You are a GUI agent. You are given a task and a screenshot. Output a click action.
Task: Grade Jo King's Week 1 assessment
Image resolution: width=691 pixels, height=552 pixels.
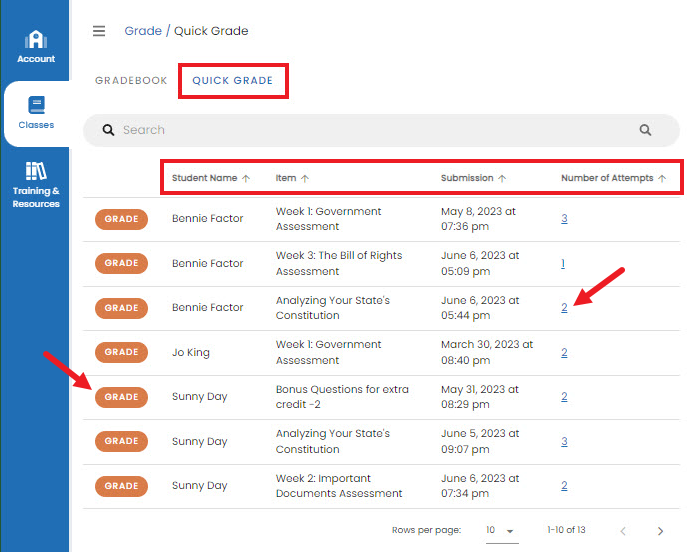click(x=121, y=352)
